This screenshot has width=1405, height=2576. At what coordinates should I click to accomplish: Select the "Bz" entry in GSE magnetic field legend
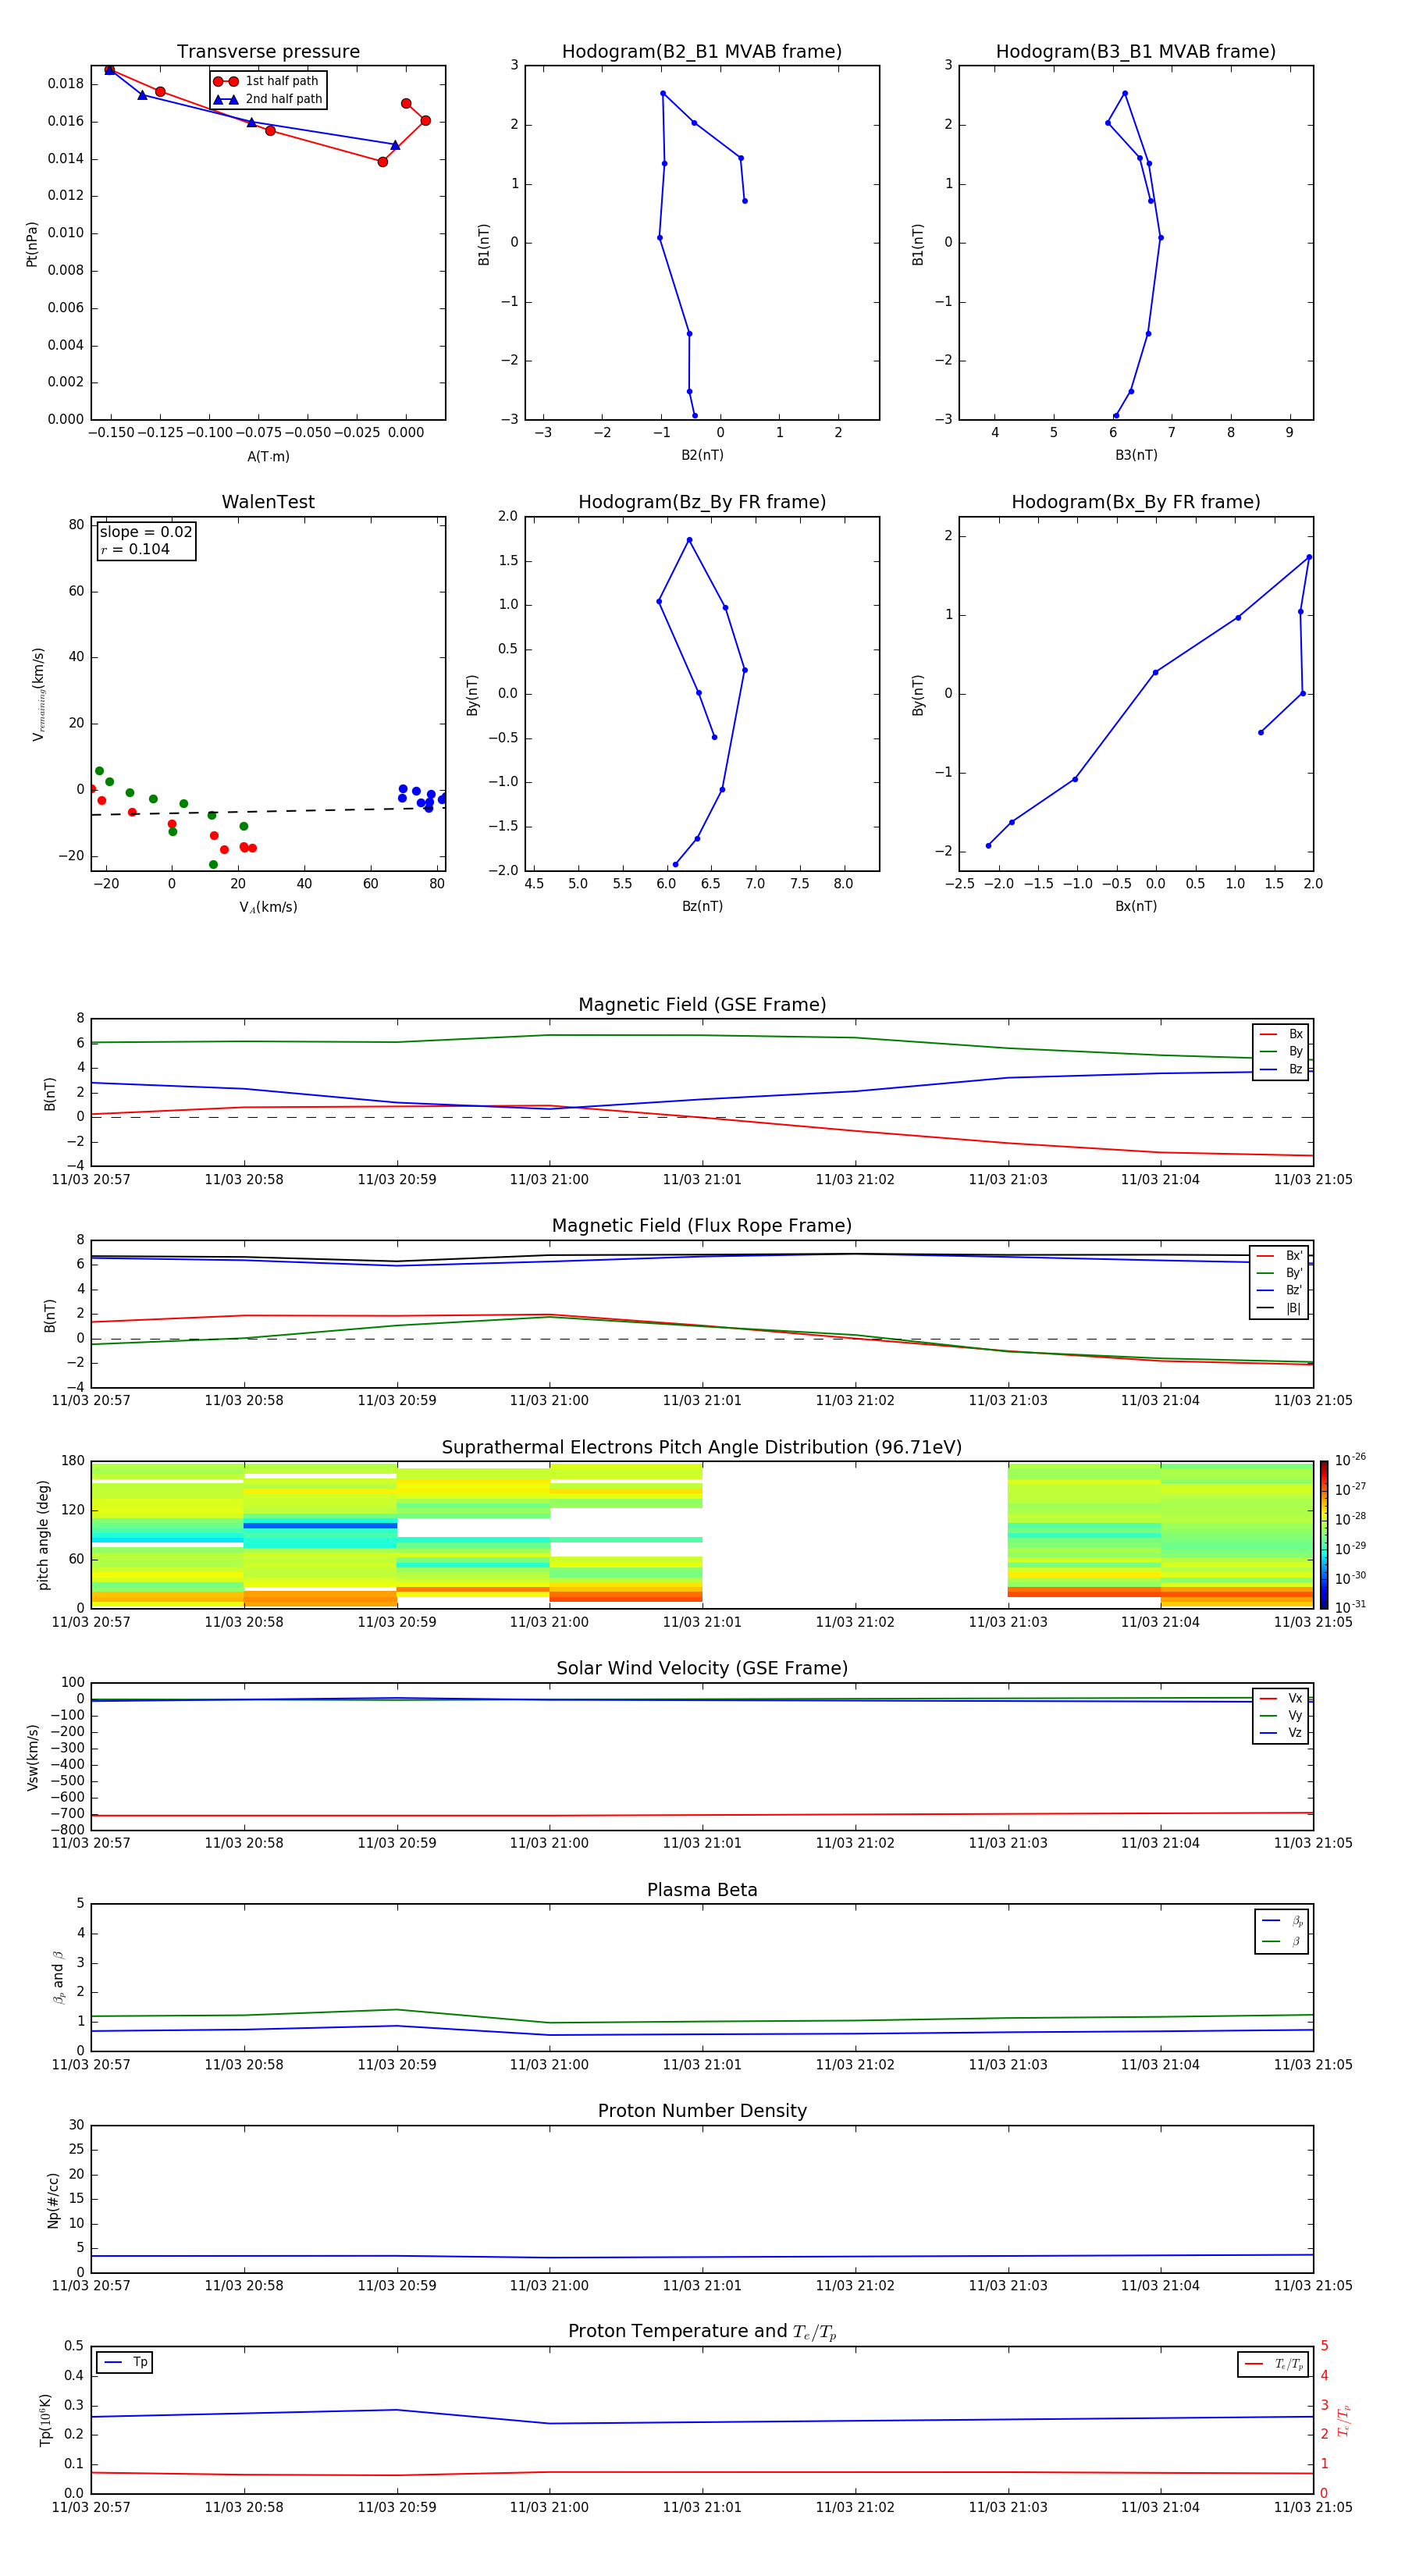coord(1281,1069)
